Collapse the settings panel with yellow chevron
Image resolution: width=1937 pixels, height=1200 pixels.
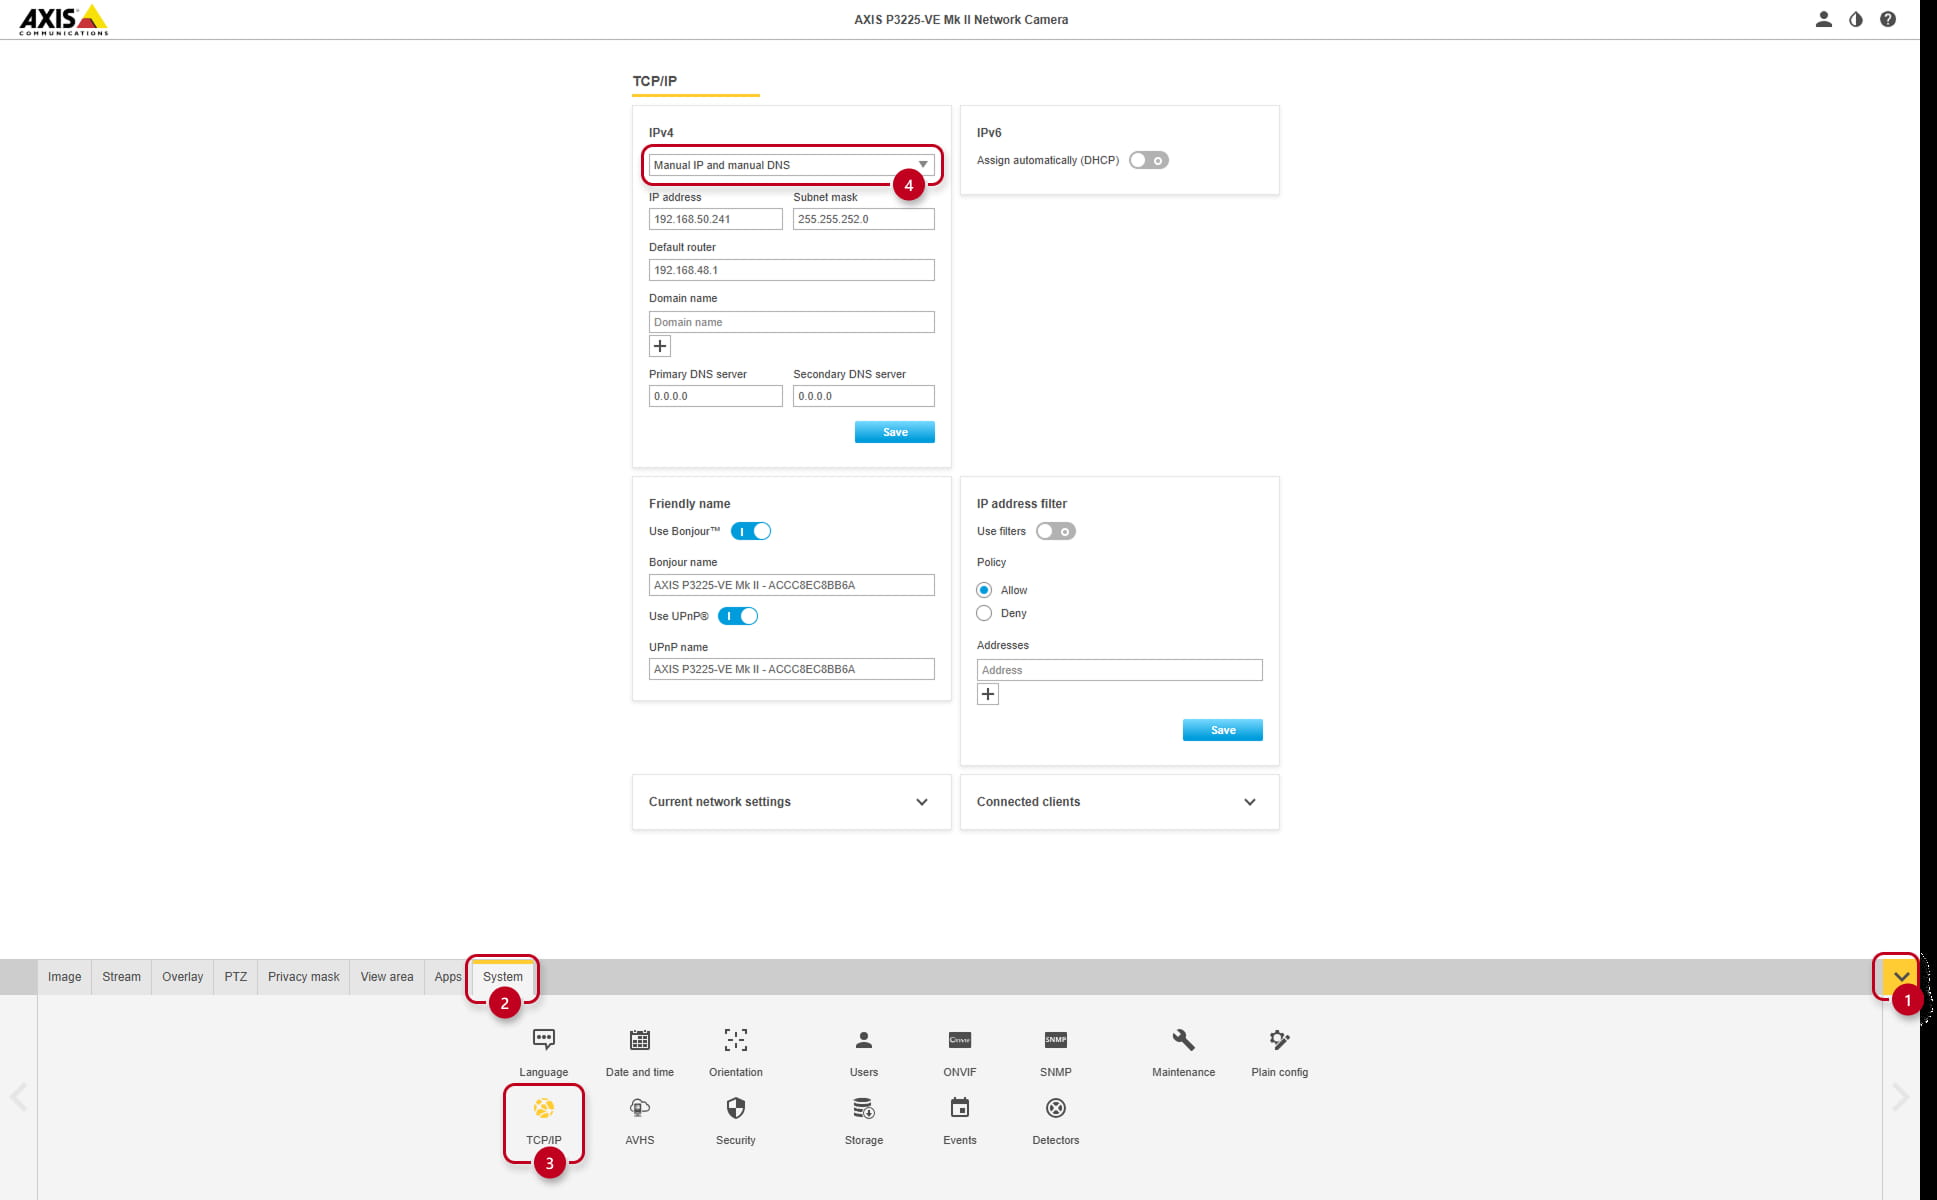(1901, 977)
